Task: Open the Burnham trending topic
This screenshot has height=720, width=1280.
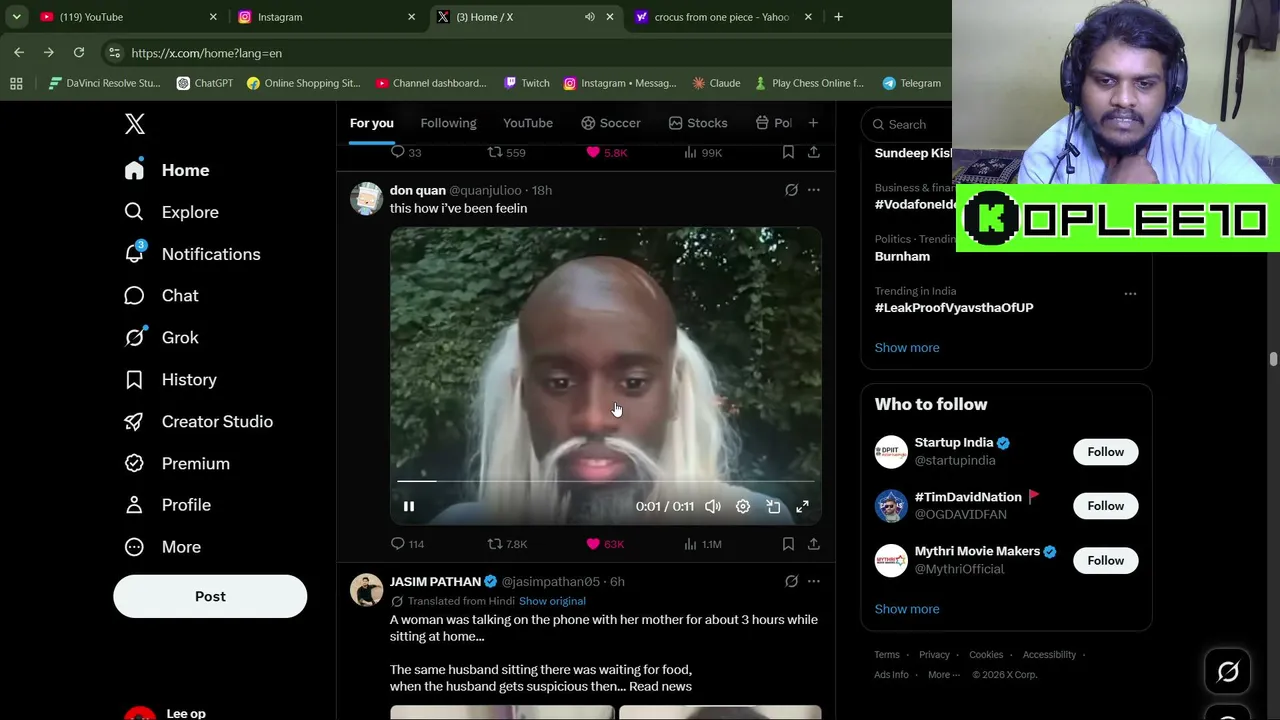Action: pyautogui.click(x=902, y=257)
